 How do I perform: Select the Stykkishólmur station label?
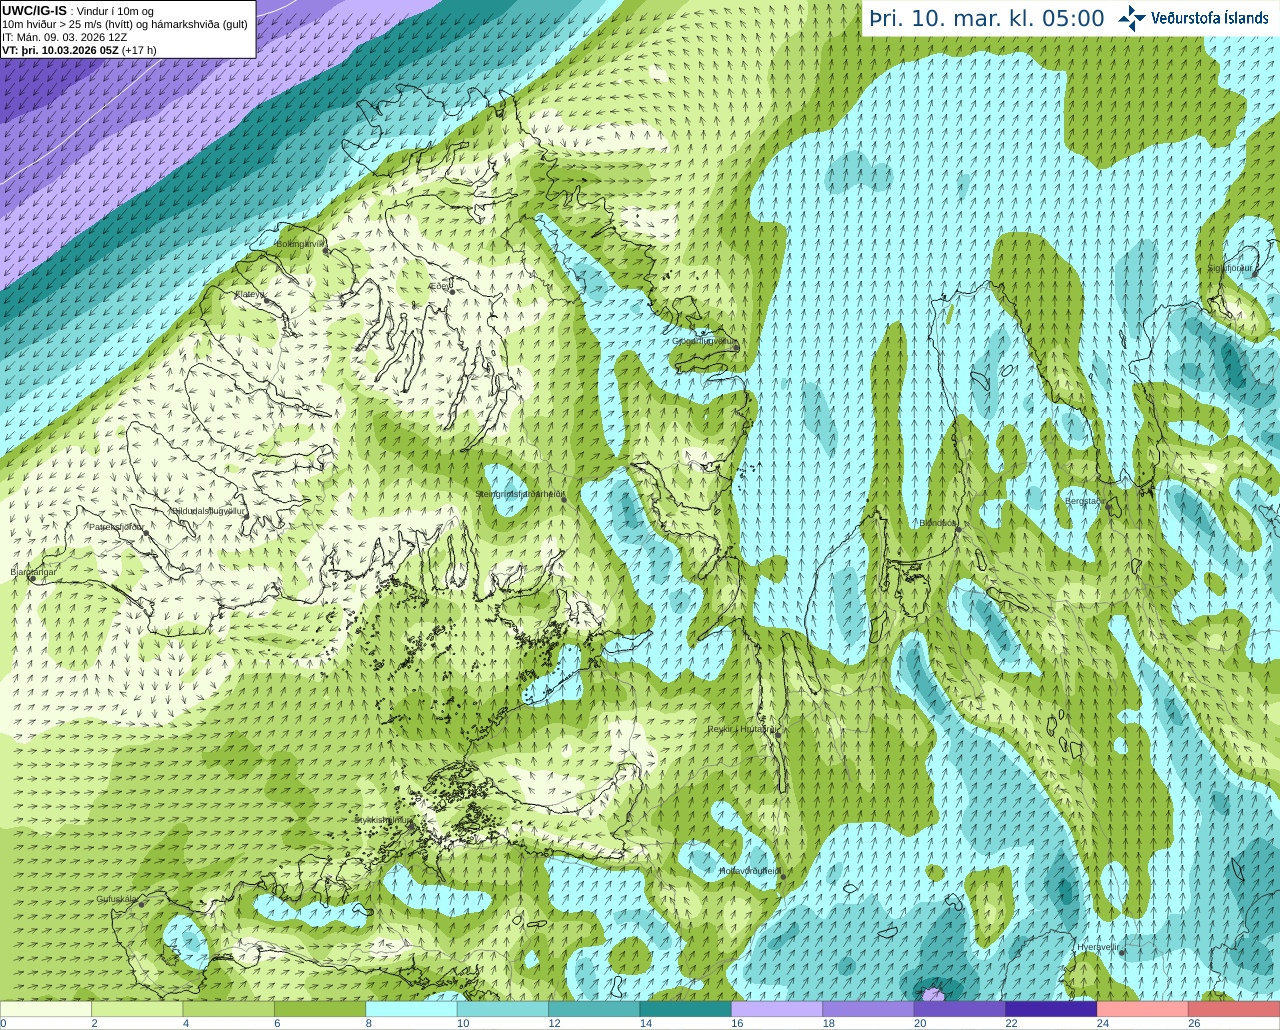point(382,820)
